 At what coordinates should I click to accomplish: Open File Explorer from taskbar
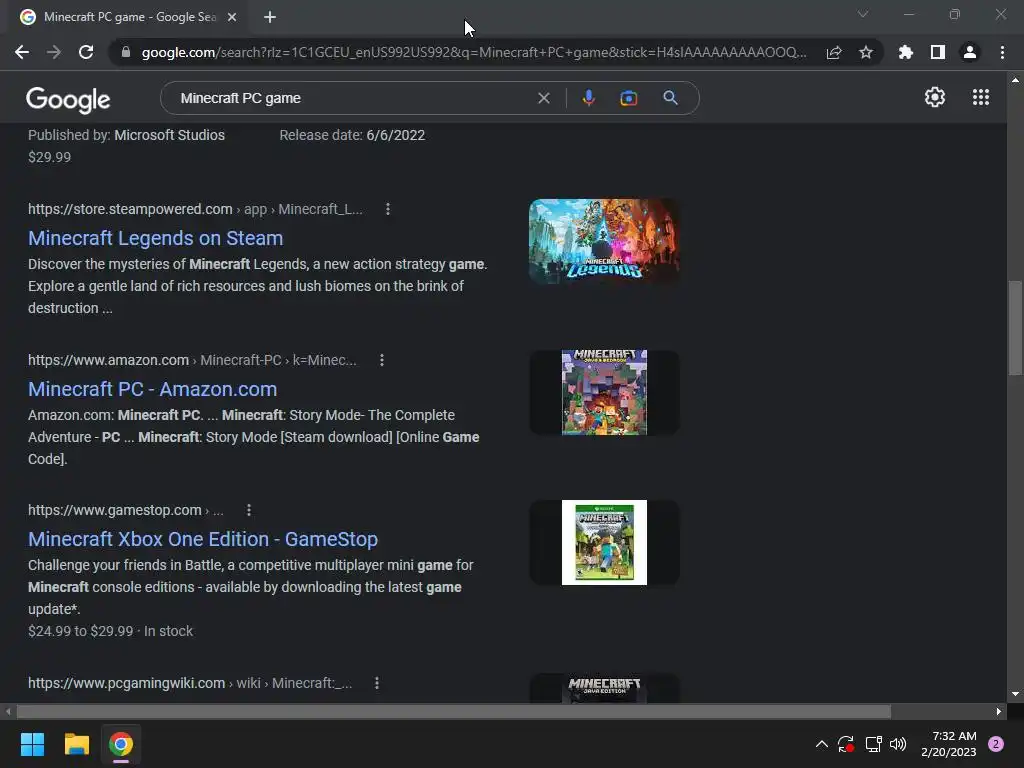click(76, 744)
